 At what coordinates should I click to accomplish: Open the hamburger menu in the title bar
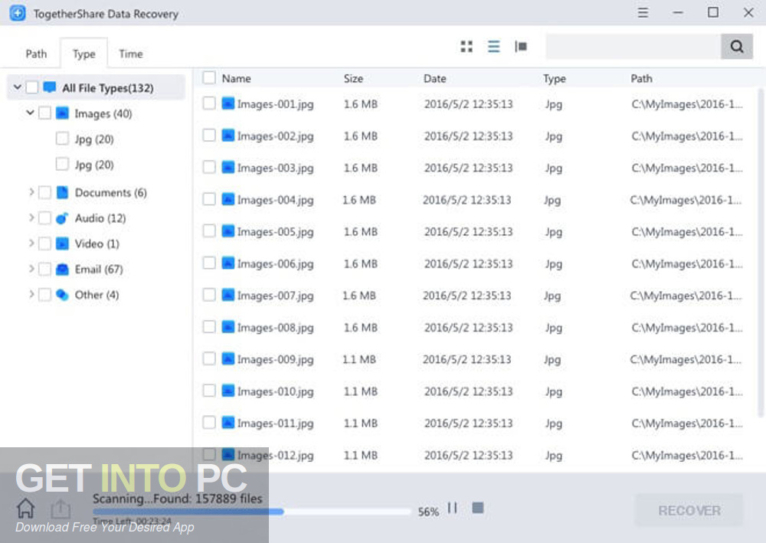click(643, 13)
